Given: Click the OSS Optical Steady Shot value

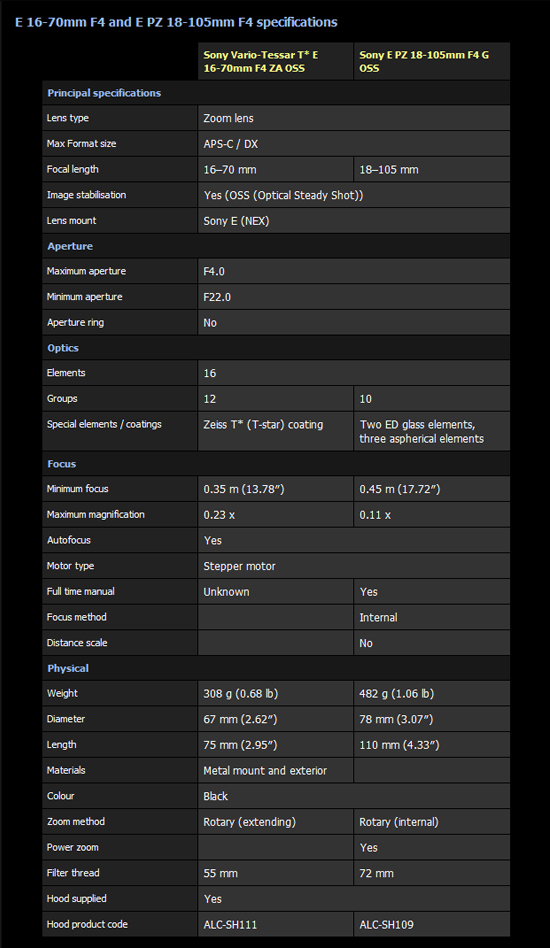Looking at the screenshot, I should [x=283, y=195].
